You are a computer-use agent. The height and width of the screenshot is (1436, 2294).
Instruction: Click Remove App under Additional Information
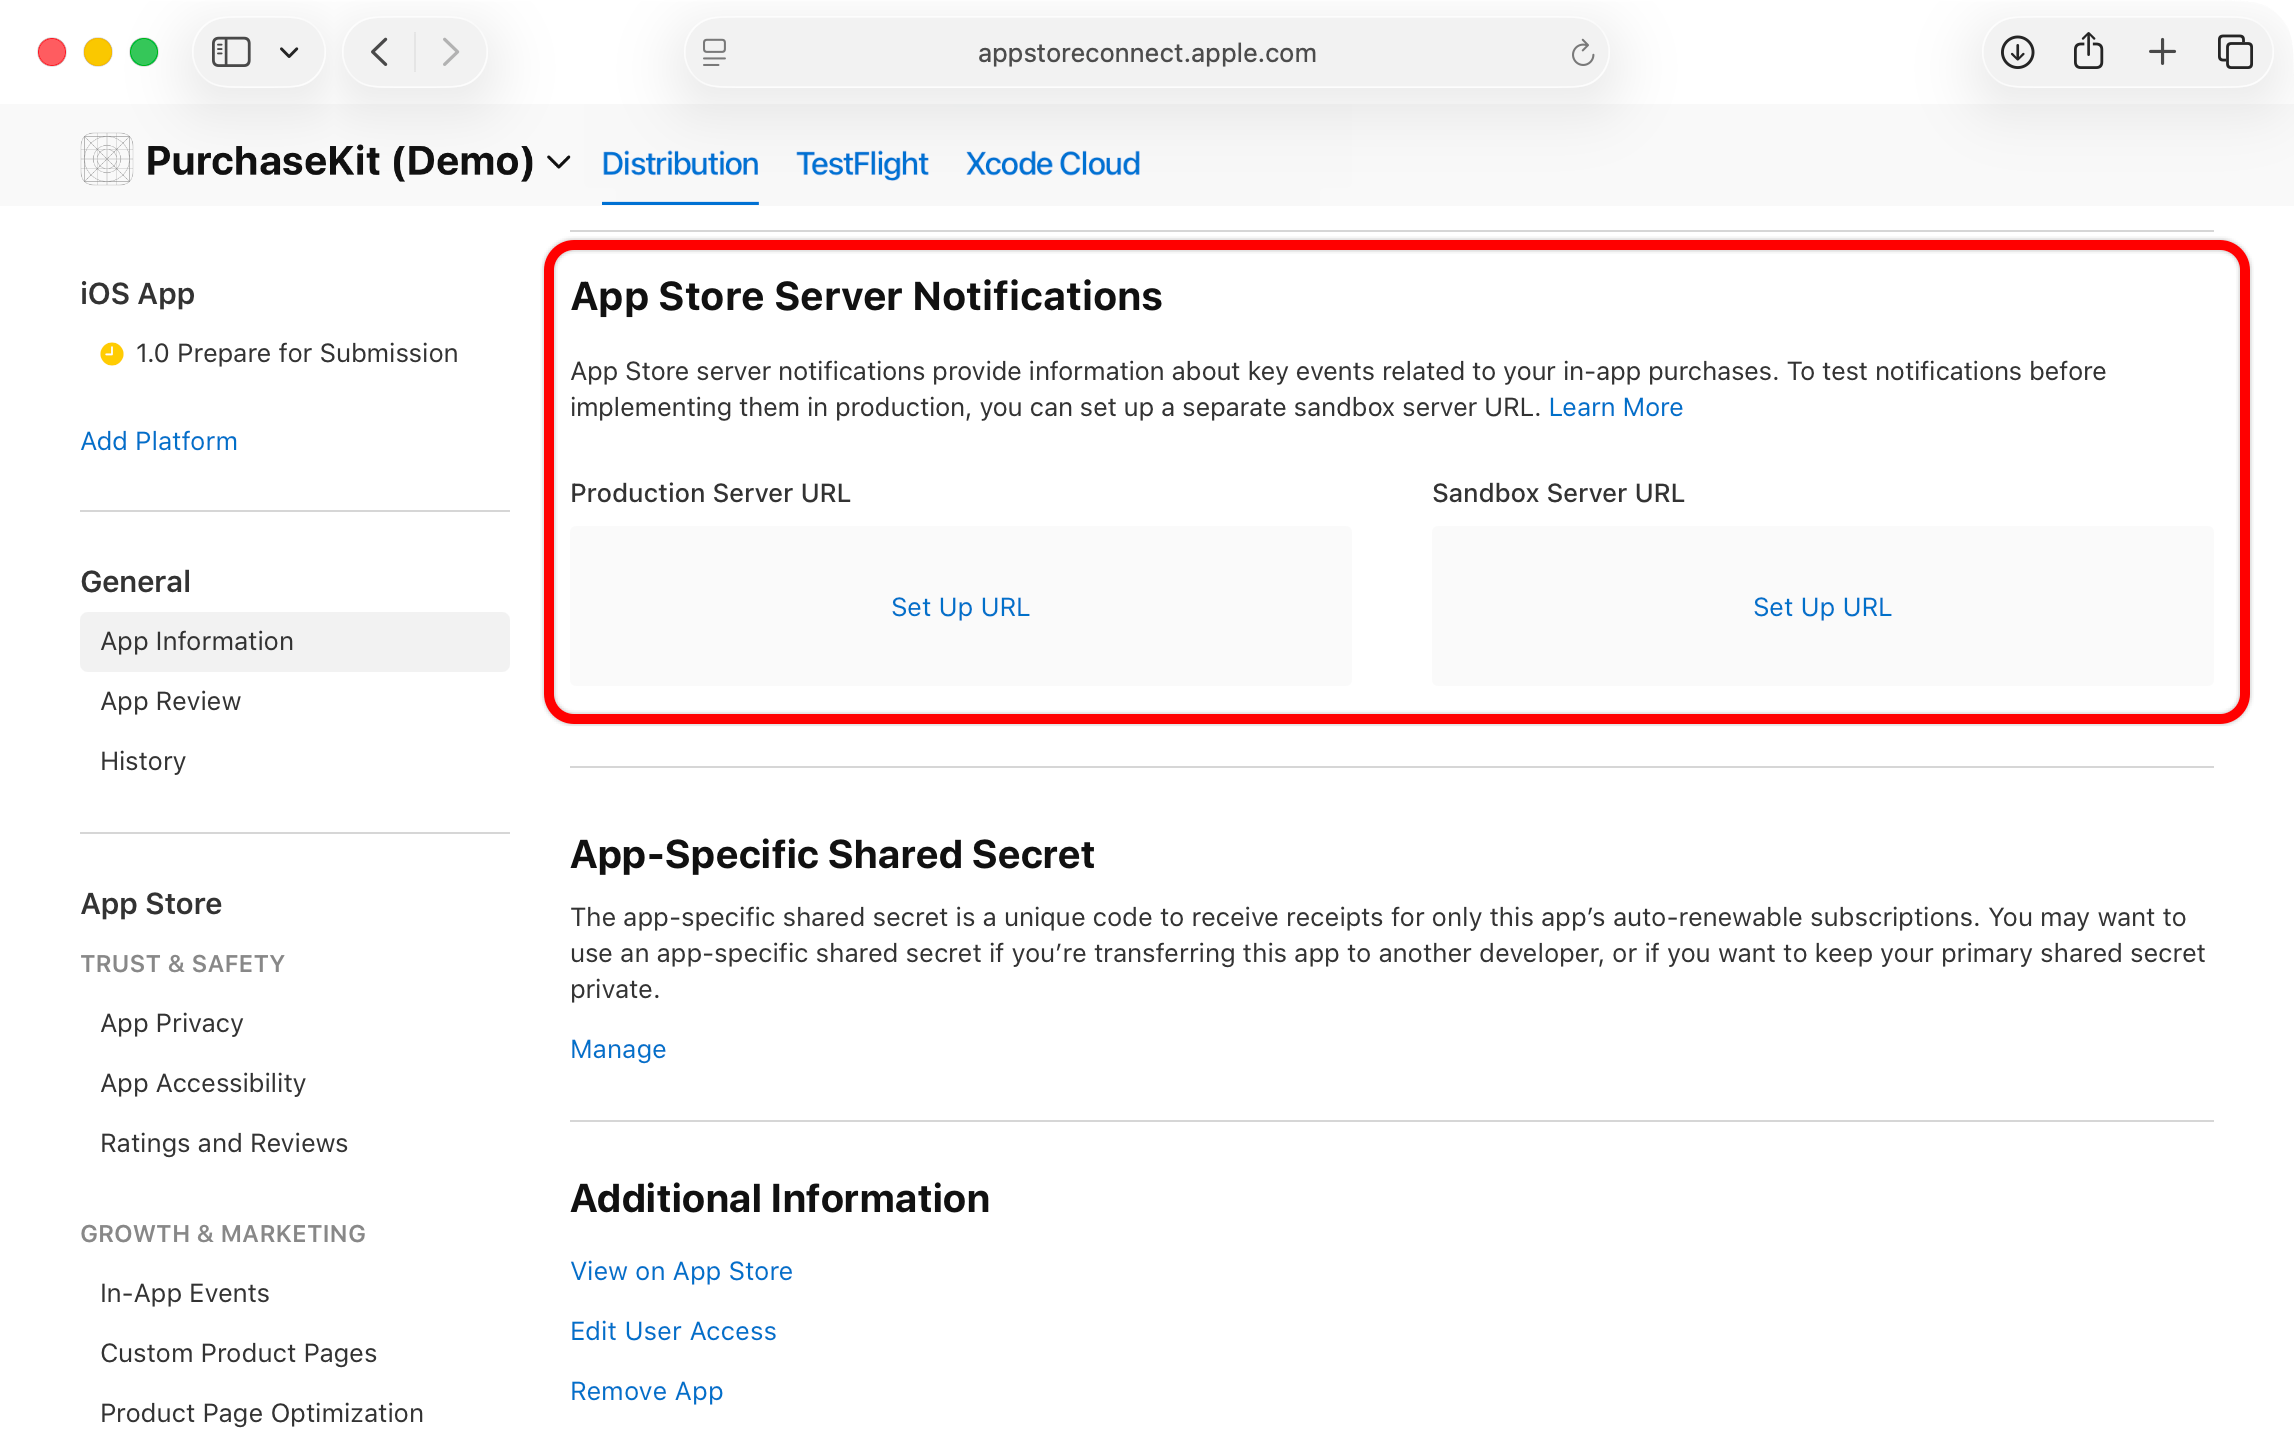[x=646, y=1390]
